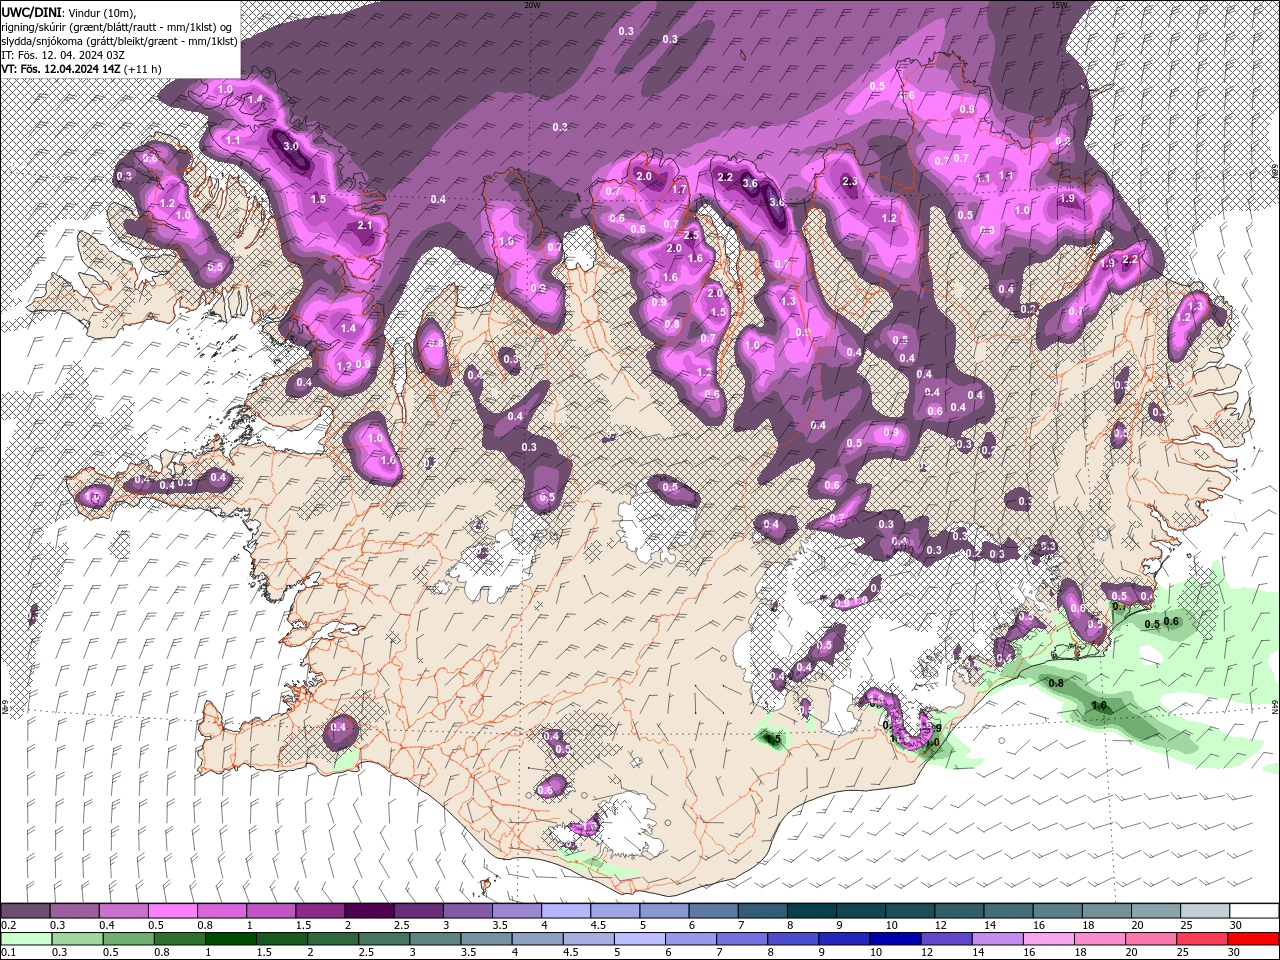
Task: Pick the navy blue 10–12 swatch, lower legend
Action: tap(895, 939)
